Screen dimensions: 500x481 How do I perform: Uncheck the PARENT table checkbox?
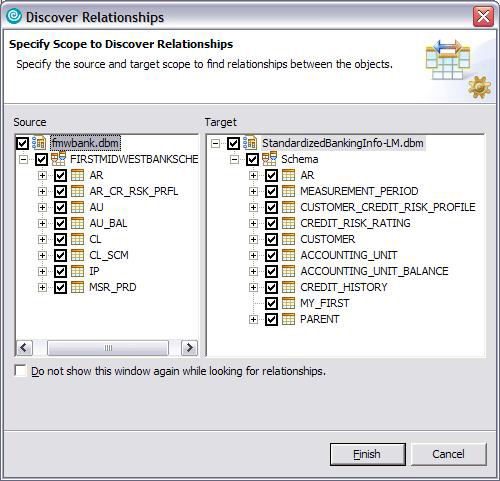271,319
